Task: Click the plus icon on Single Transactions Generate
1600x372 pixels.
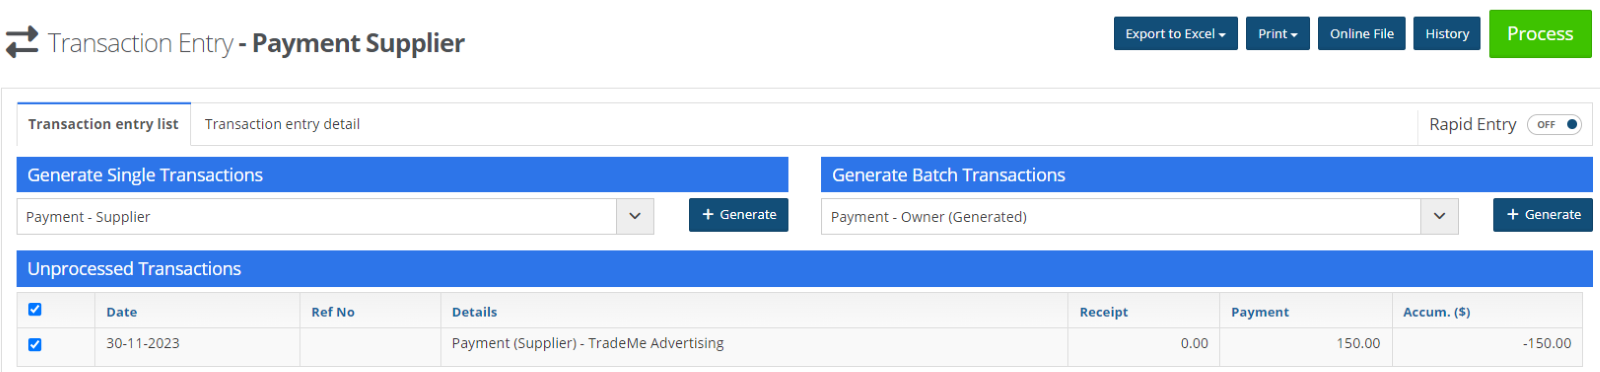Action: tap(708, 215)
